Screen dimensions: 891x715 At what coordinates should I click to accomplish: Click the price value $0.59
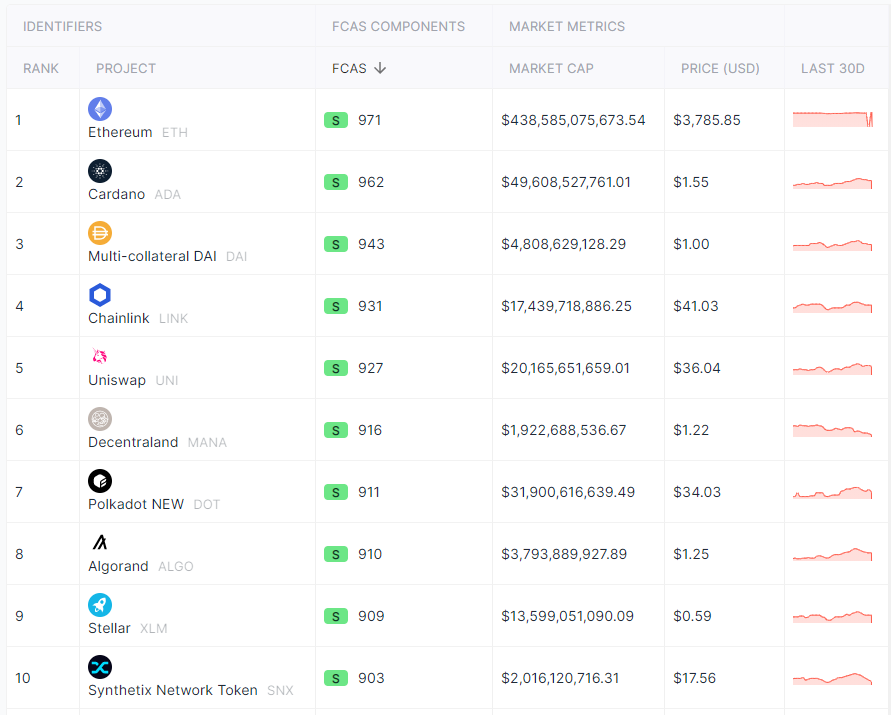(x=692, y=616)
